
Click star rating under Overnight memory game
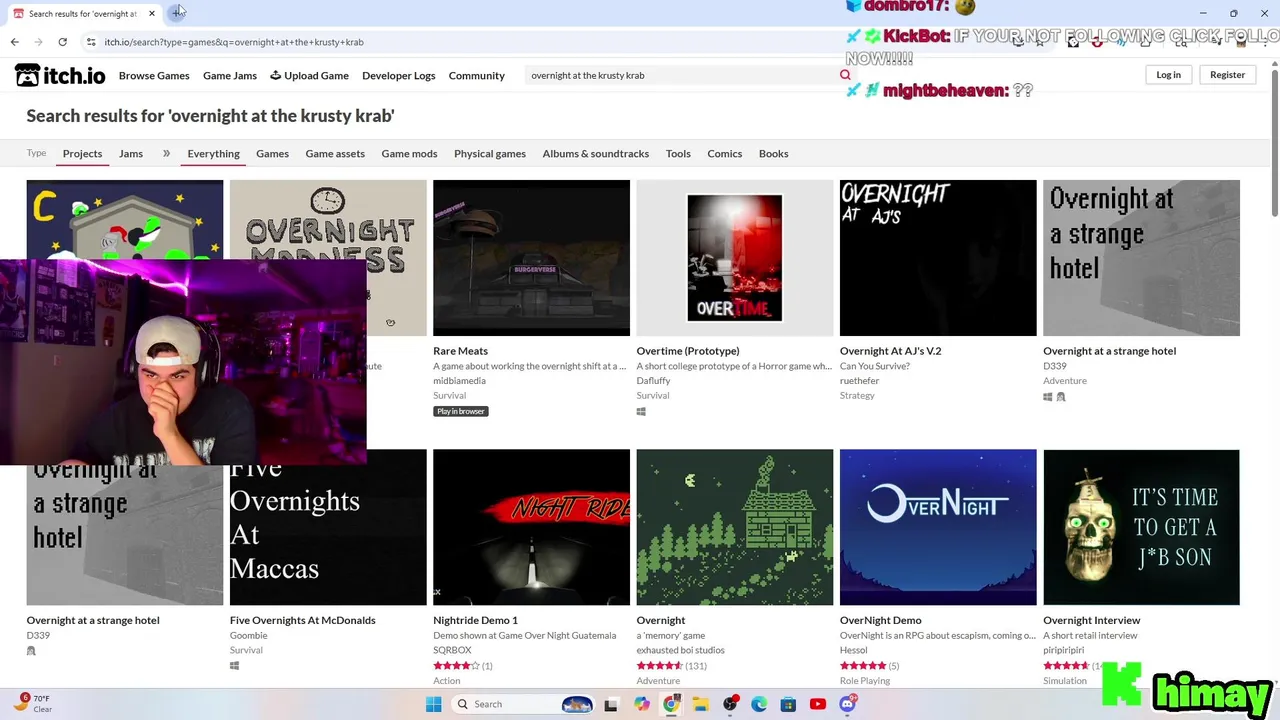pos(659,666)
